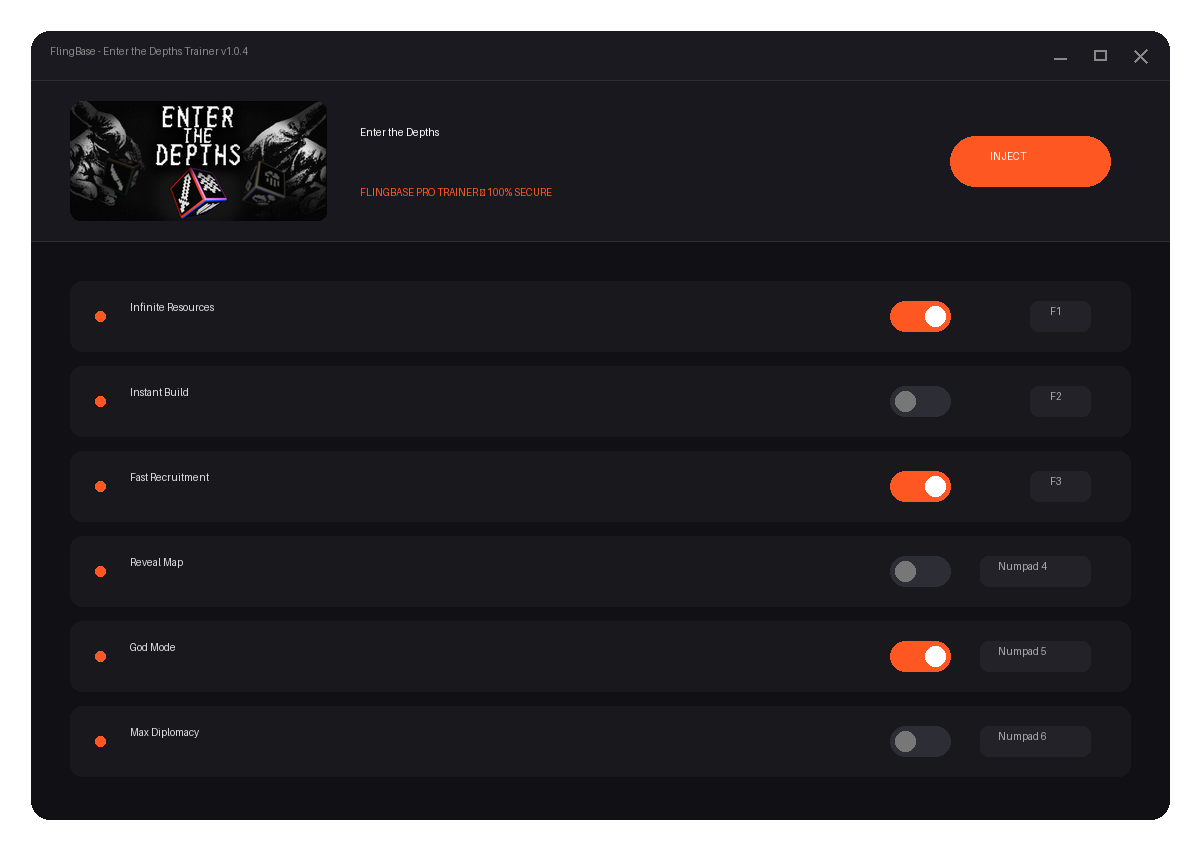
Task: Click the Numpad 6 hotkey box
Action: [1035, 741]
